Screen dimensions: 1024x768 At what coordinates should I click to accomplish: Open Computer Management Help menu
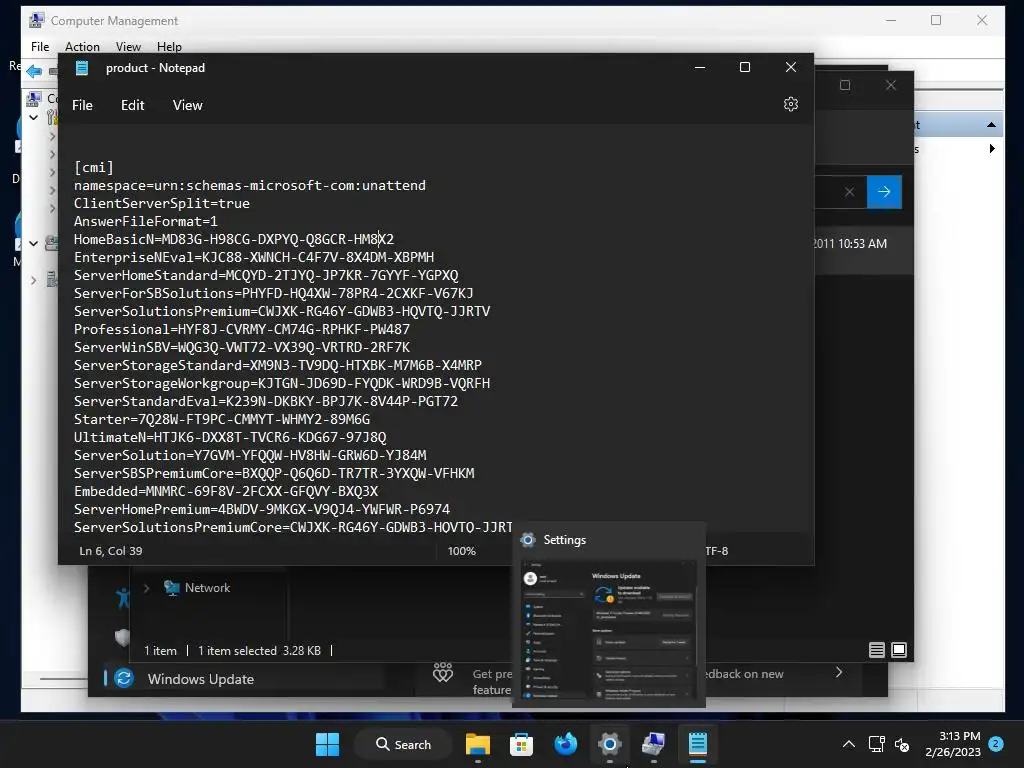(x=169, y=46)
